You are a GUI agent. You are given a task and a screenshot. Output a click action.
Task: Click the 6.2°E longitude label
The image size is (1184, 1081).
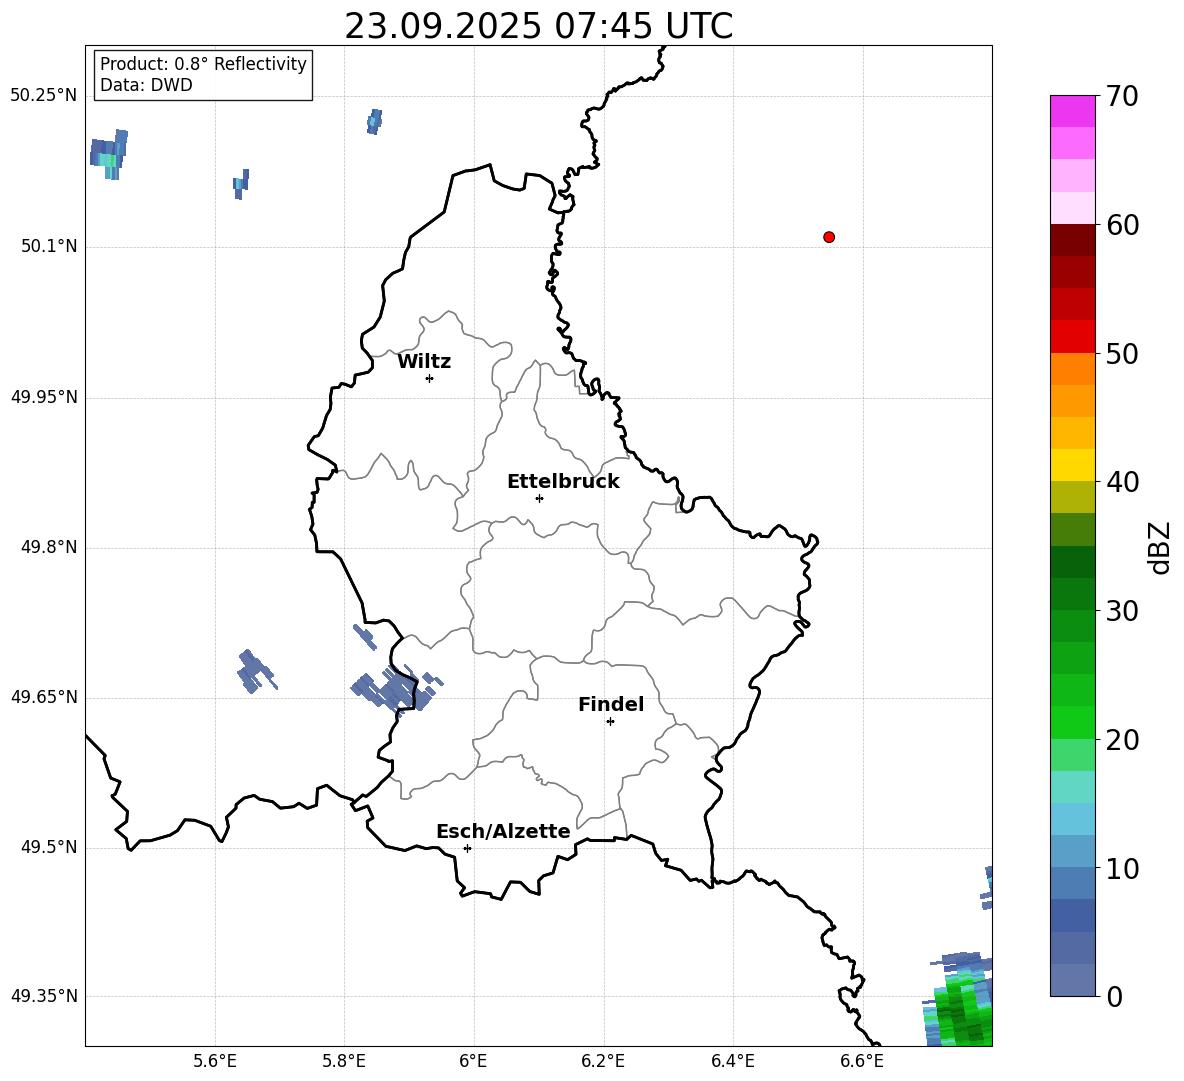(x=603, y=1061)
